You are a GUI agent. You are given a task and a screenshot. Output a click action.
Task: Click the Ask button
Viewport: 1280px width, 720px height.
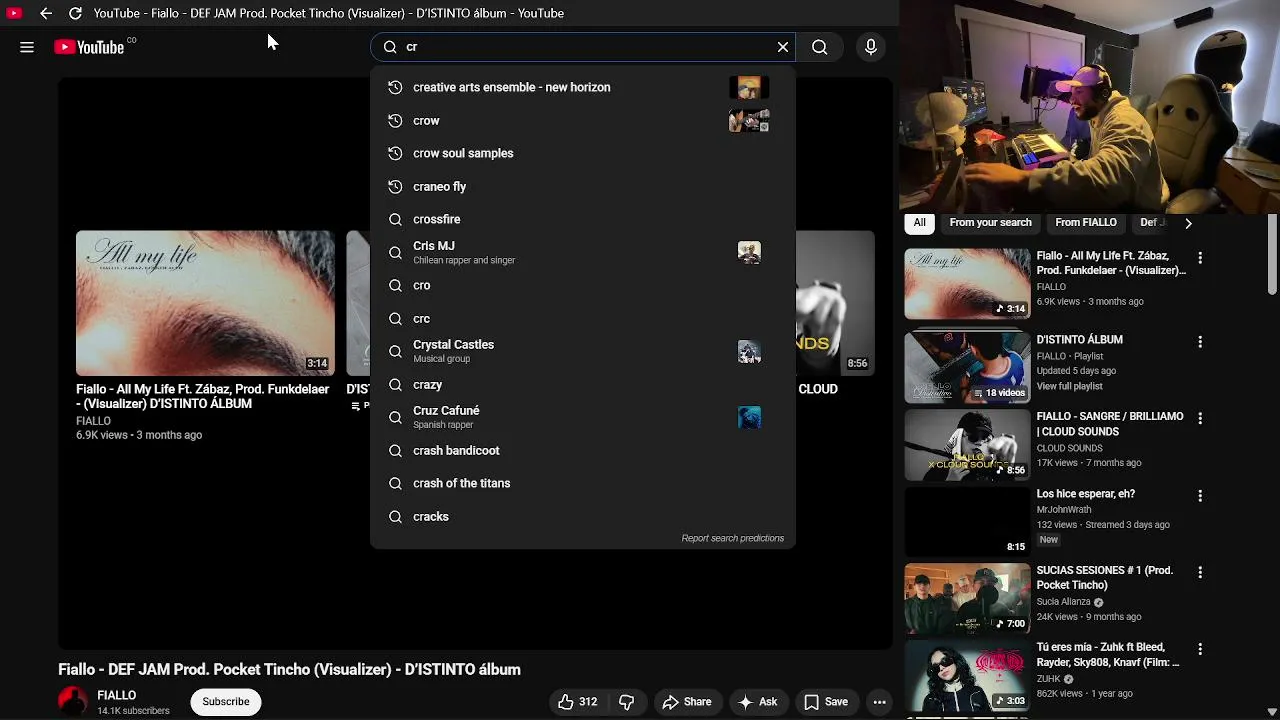(757, 702)
